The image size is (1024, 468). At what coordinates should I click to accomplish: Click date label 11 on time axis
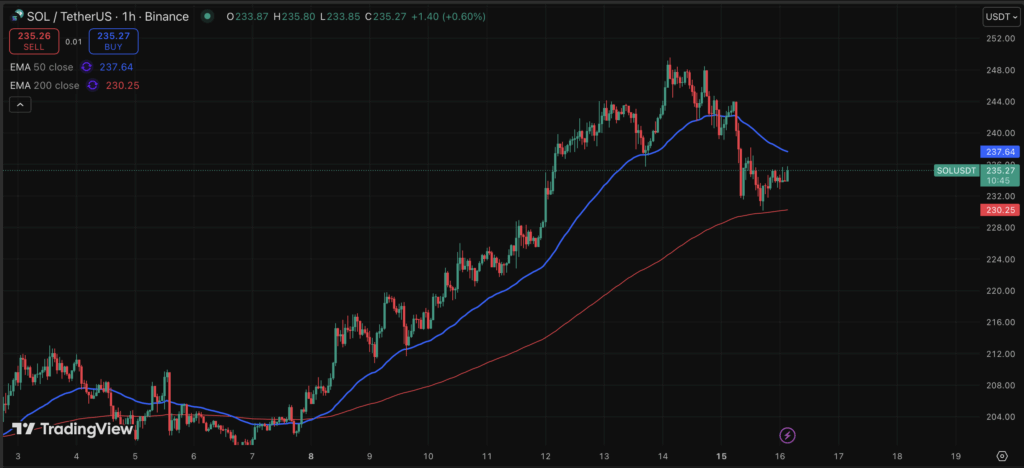click(x=487, y=456)
